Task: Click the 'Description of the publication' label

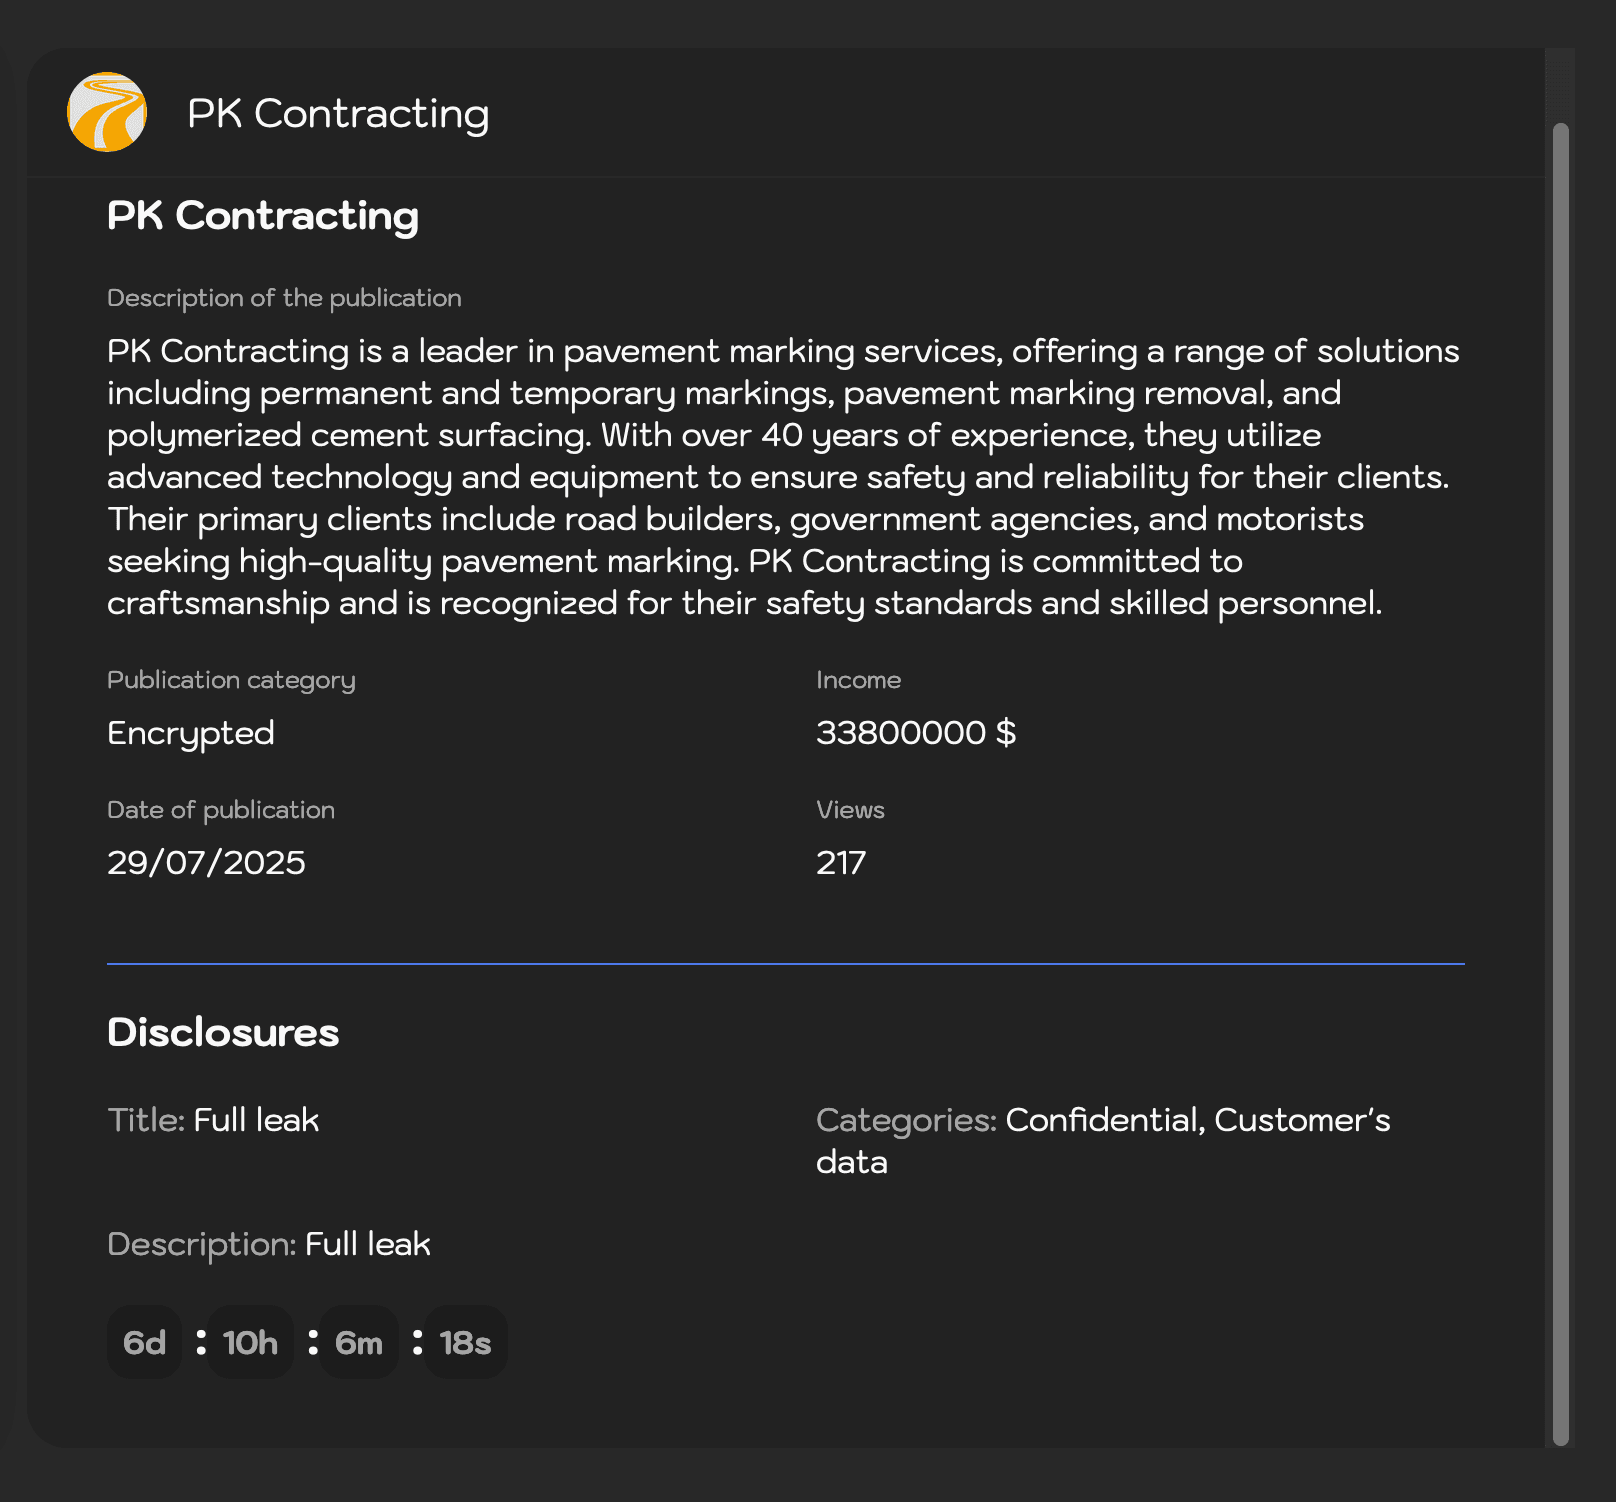Action: coord(284,298)
